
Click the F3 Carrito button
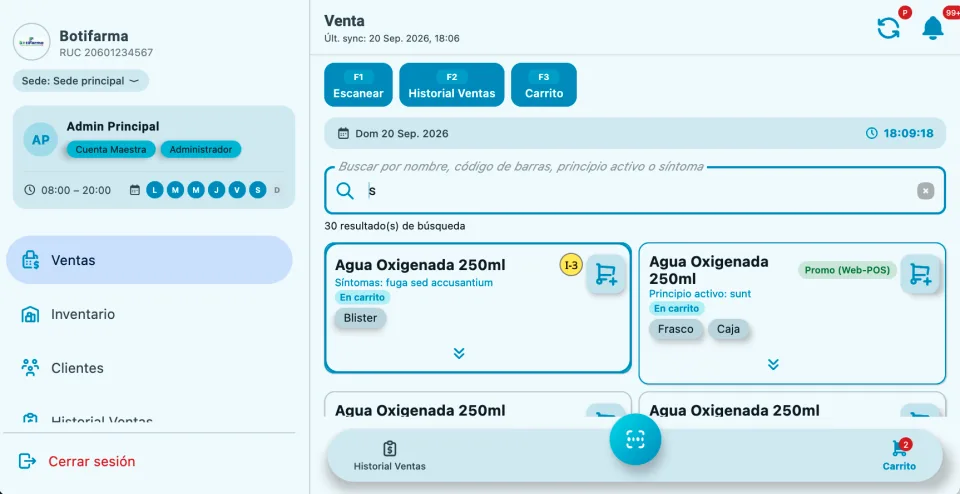tap(544, 85)
